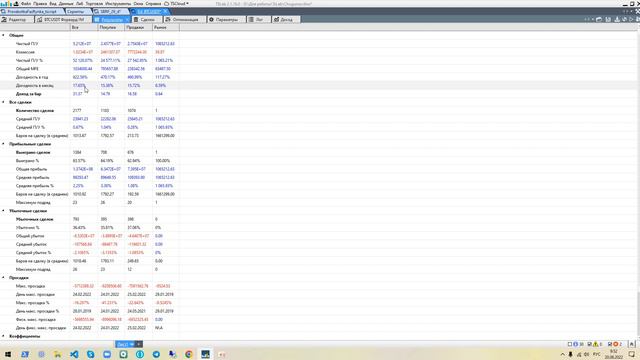Close the bottom sheet tab

pos(139,344)
